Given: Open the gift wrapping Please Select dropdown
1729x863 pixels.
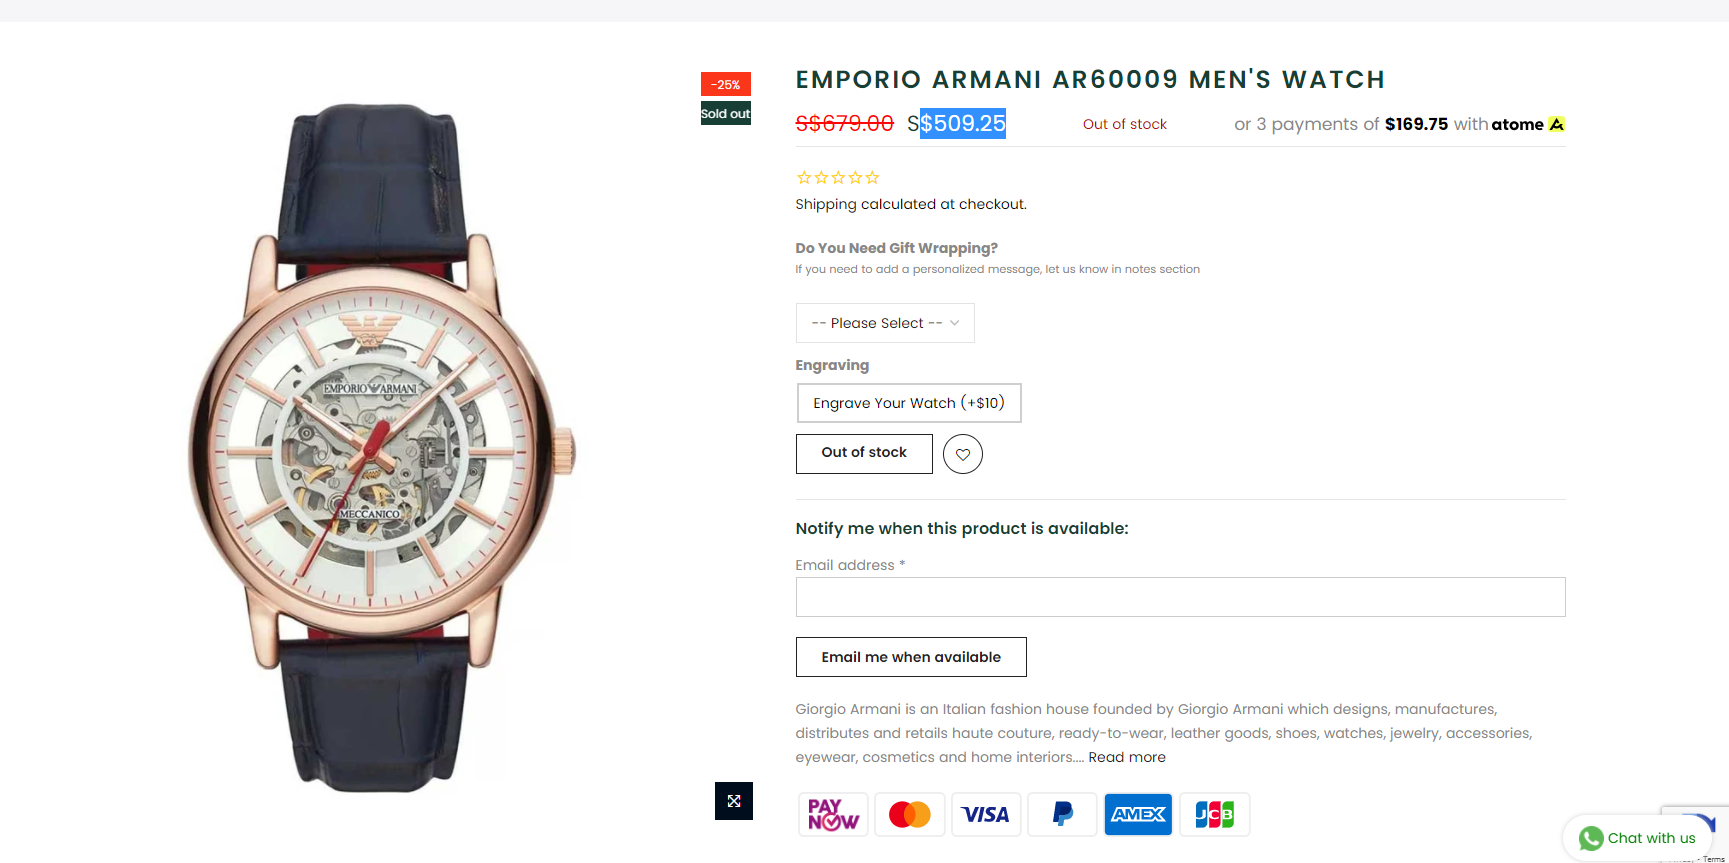Looking at the screenshot, I should coord(885,323).
